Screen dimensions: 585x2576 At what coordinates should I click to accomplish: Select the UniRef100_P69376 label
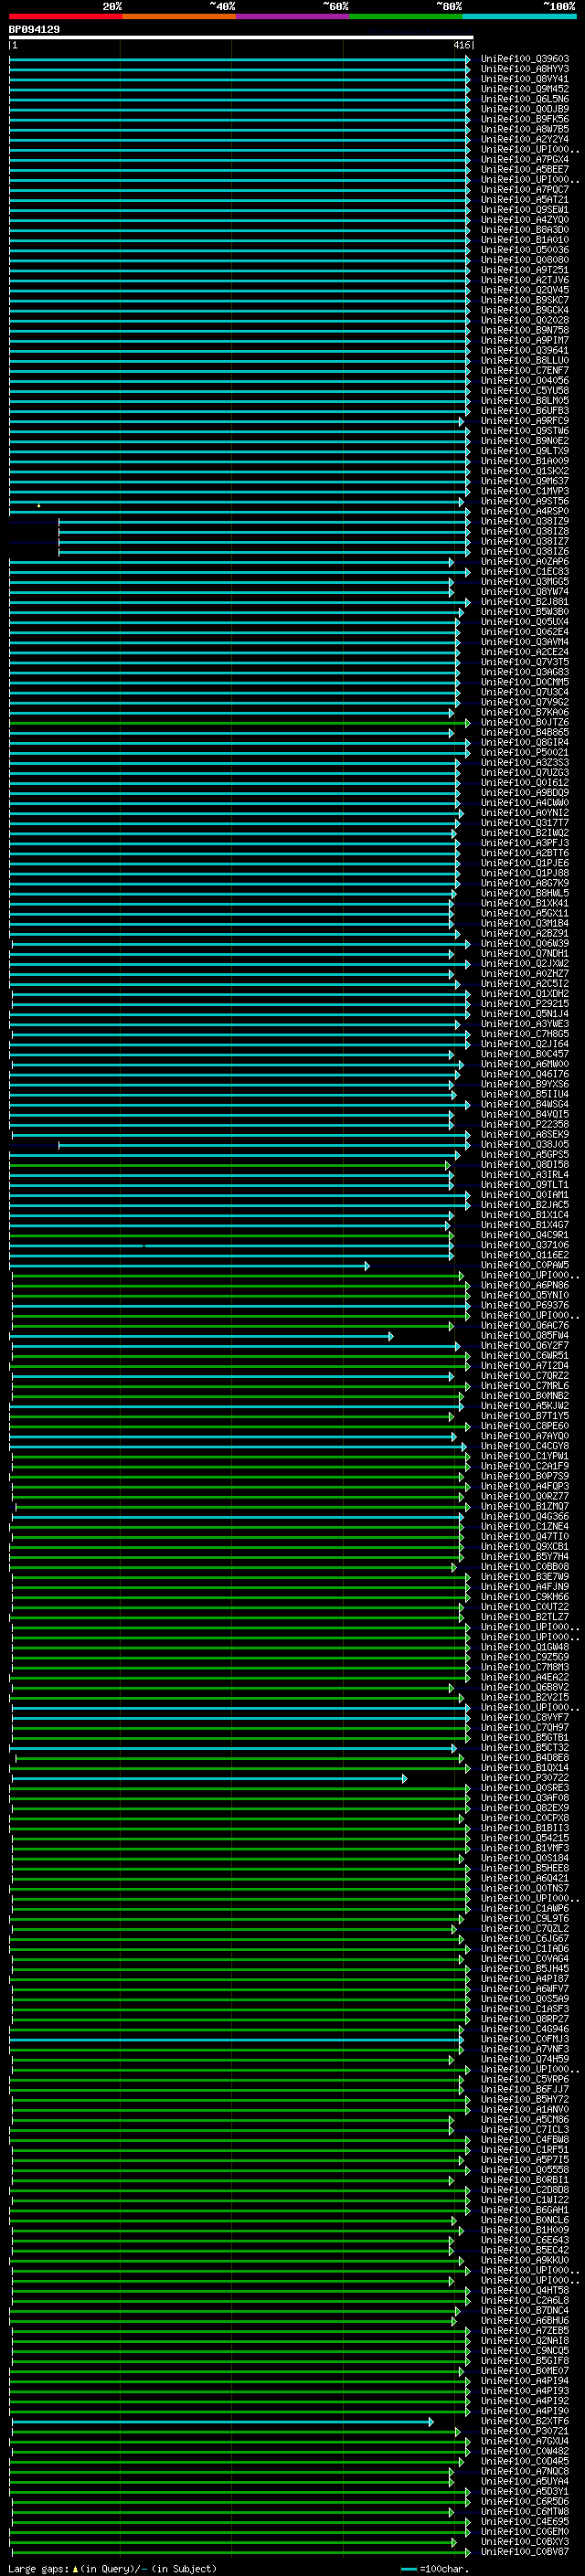pos(525,1305)
